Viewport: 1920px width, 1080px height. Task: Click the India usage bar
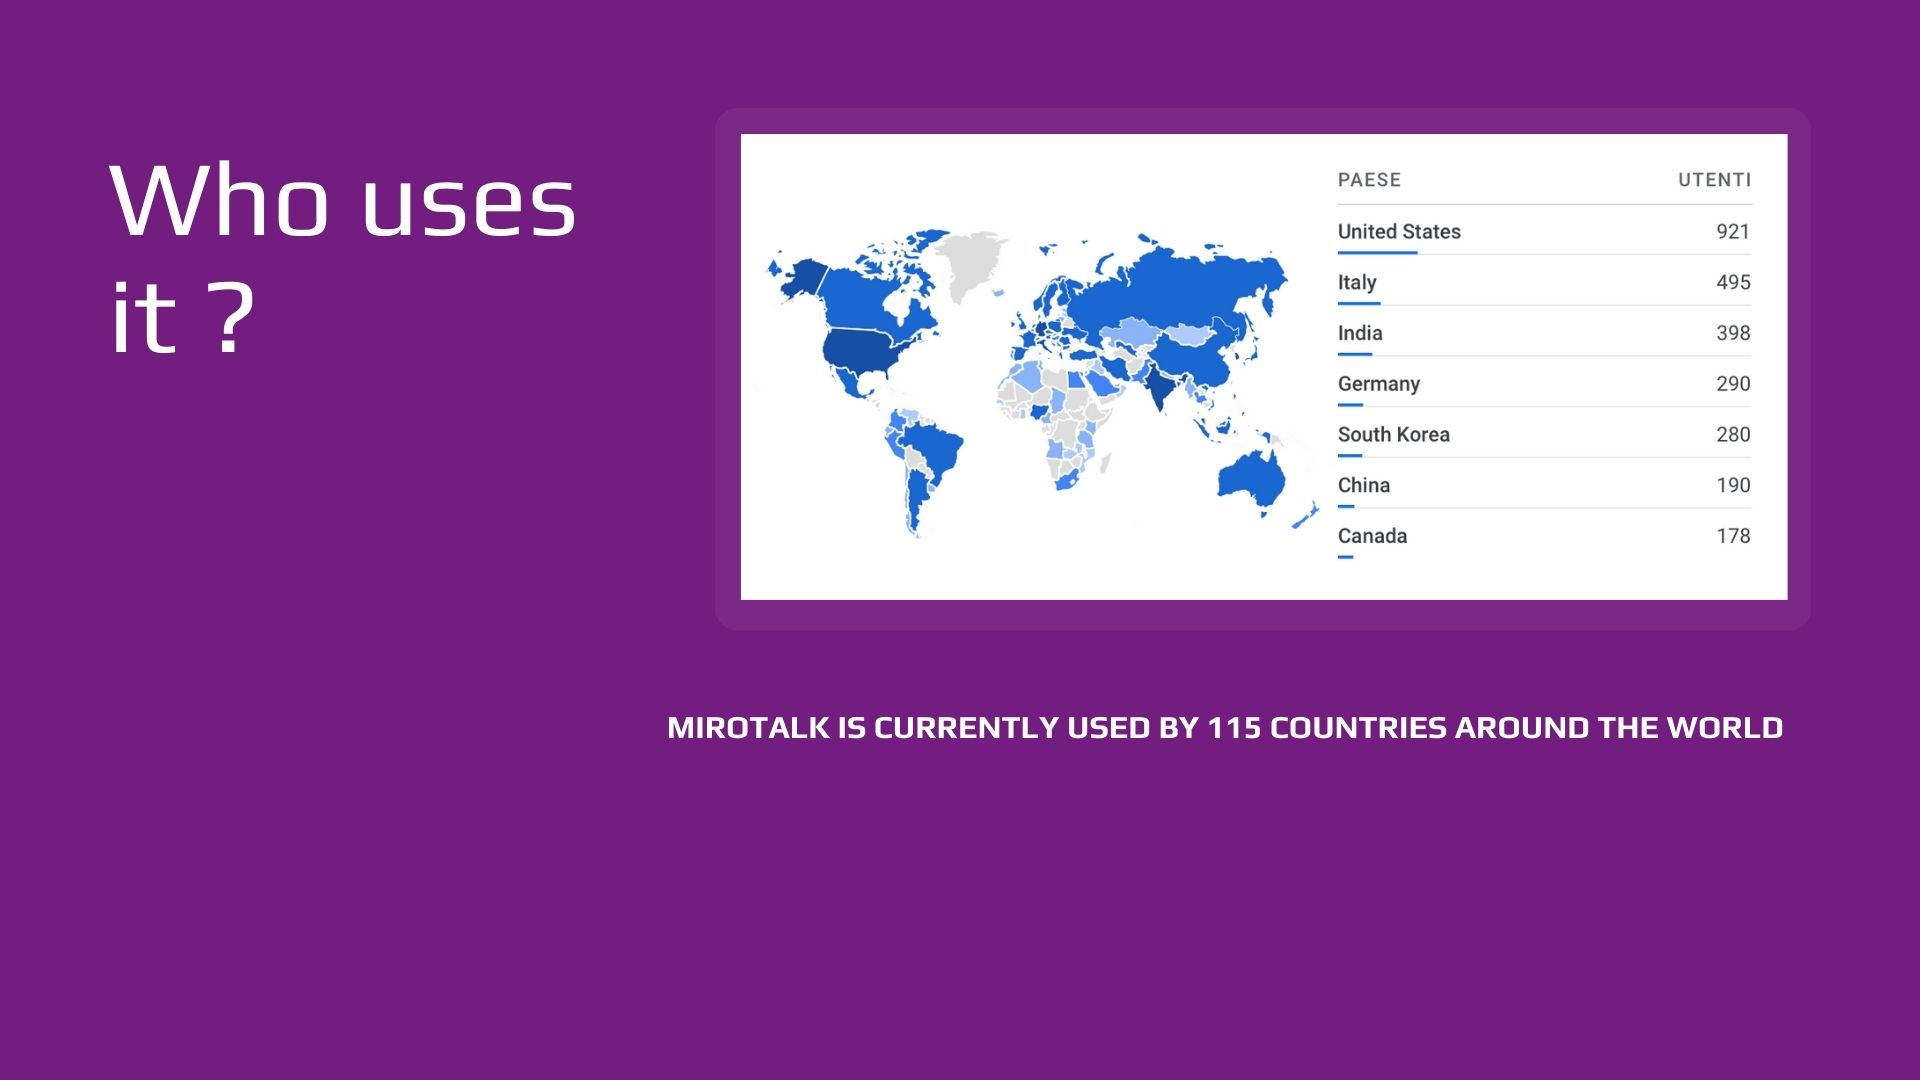(1355, 354)
